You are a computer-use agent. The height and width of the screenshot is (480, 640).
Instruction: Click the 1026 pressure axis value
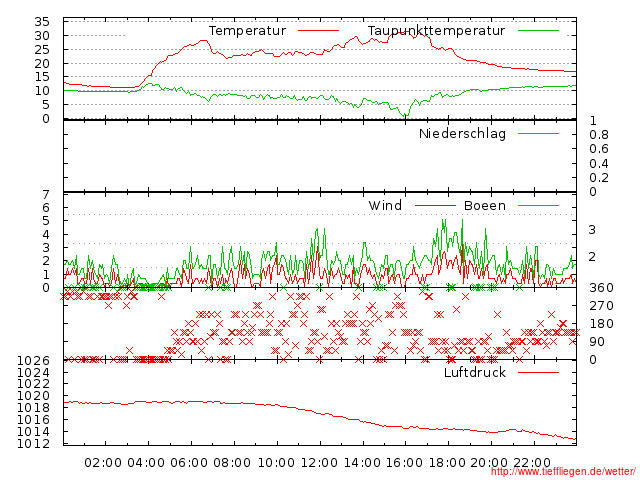click(x=33, y=361)
